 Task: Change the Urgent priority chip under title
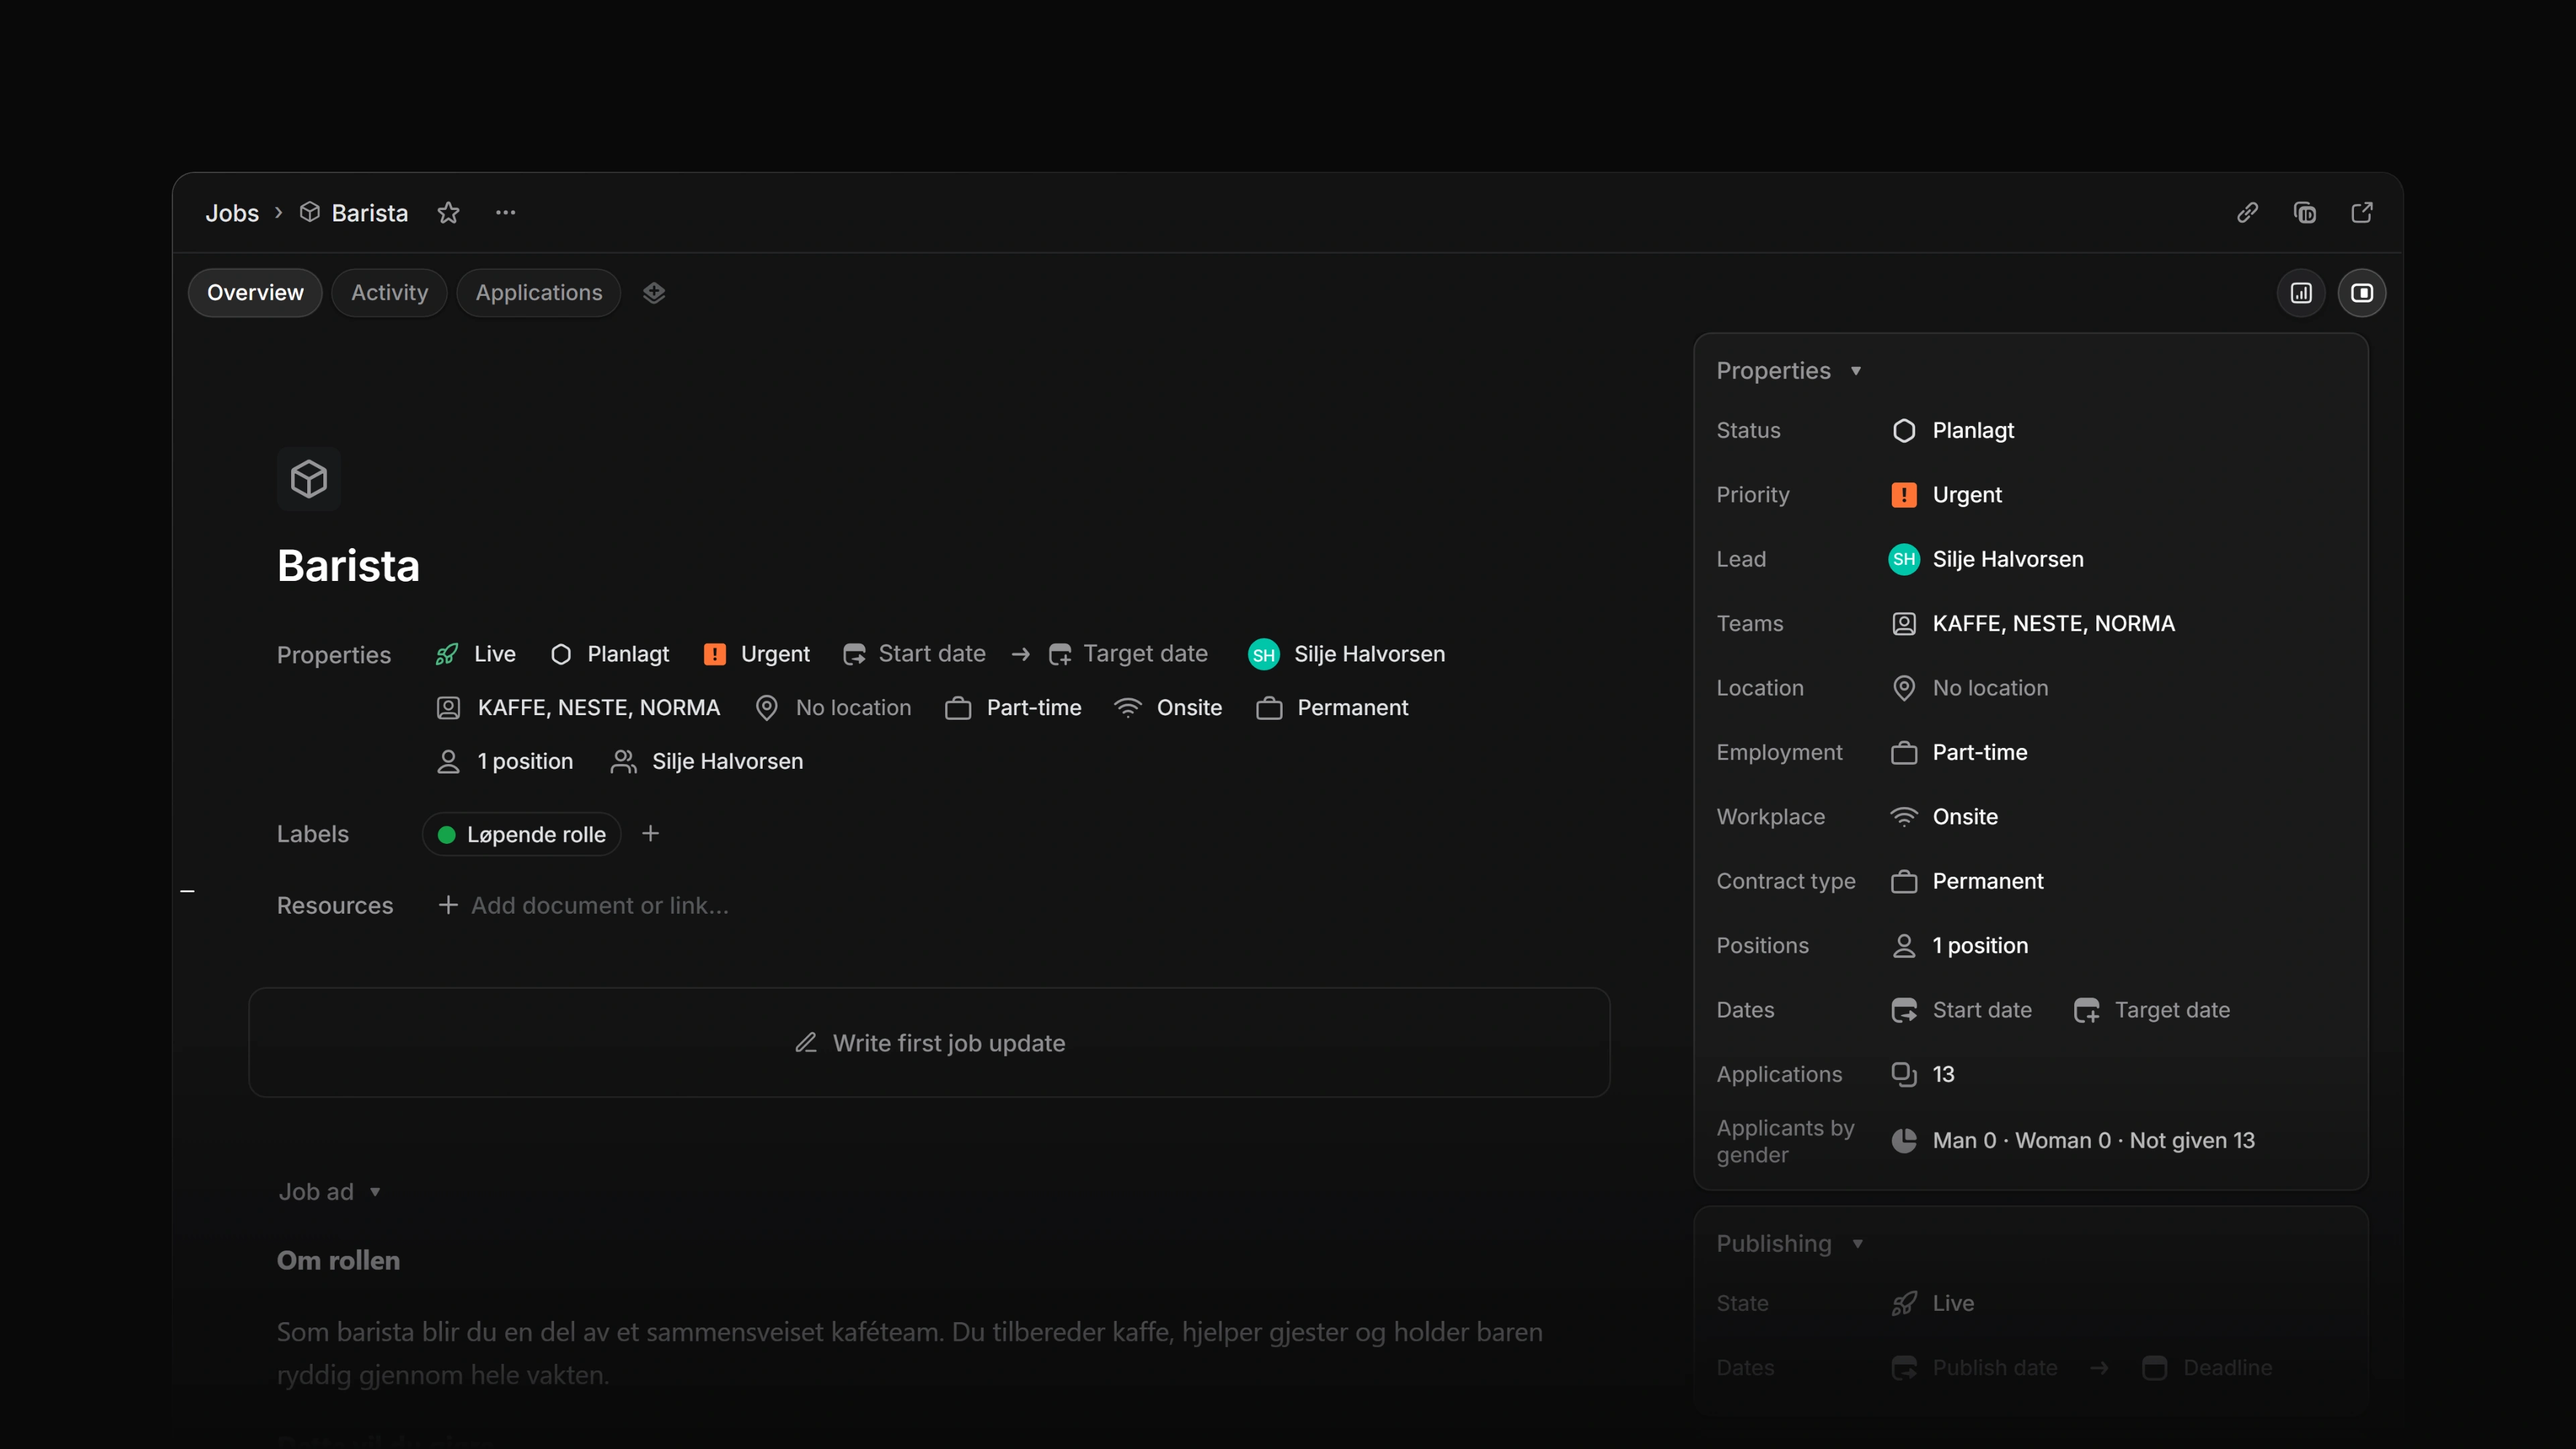click(757, 654)
